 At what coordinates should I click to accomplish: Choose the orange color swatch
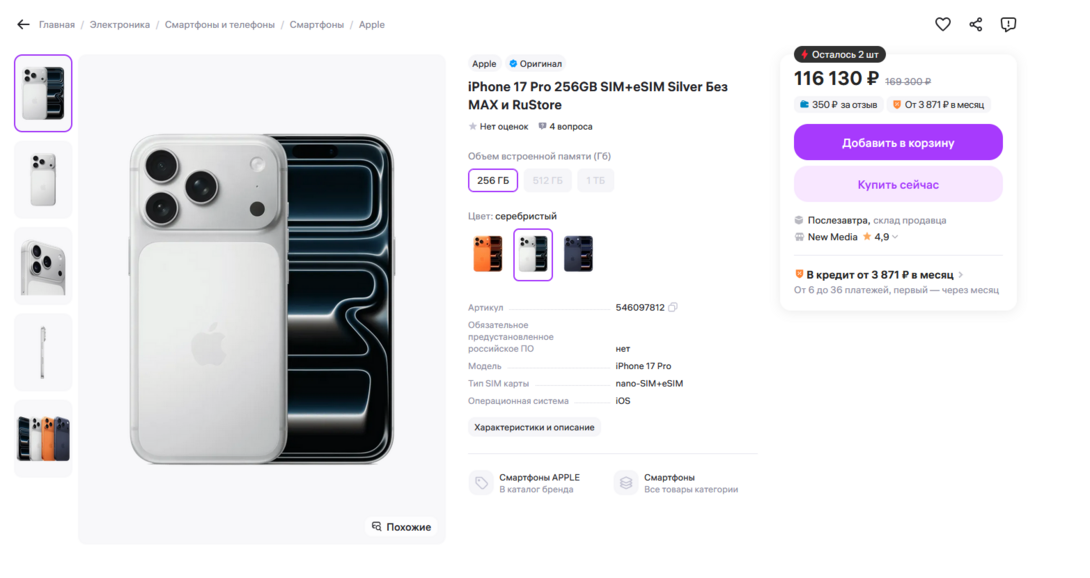point(487,254)
